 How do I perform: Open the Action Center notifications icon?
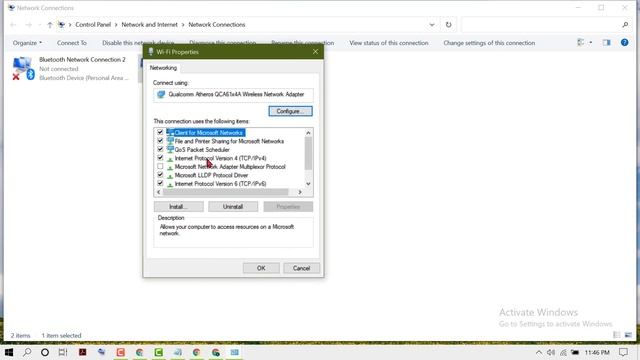(x=623, y=352)
